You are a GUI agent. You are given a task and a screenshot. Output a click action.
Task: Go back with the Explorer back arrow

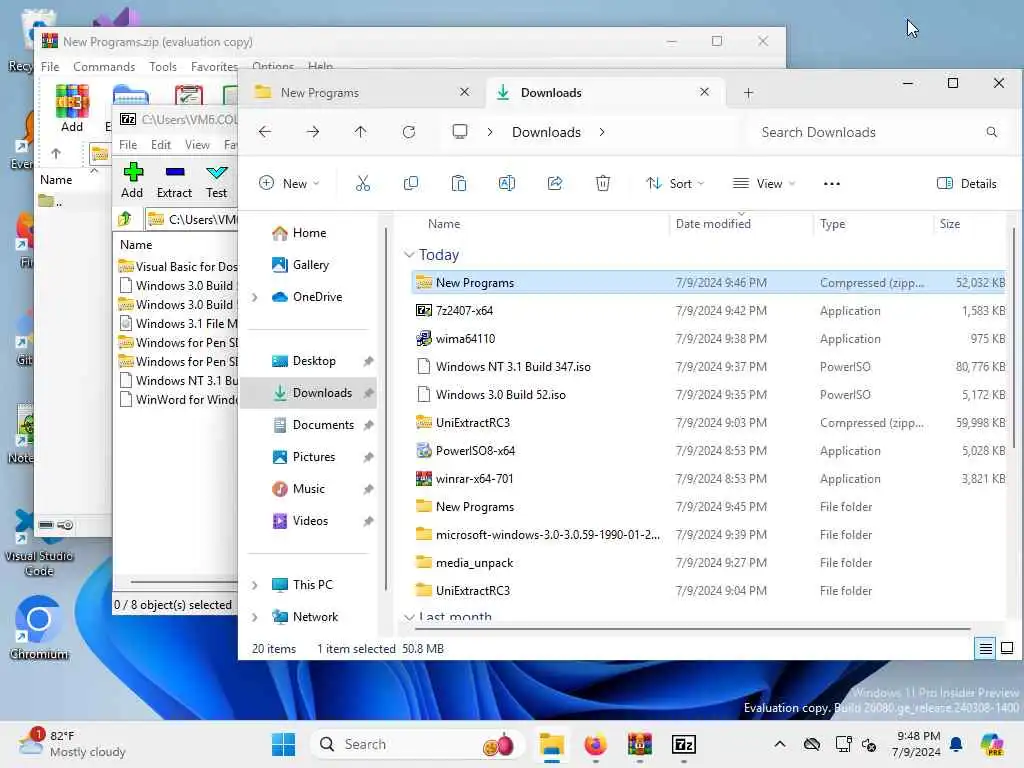pos(264,132)
